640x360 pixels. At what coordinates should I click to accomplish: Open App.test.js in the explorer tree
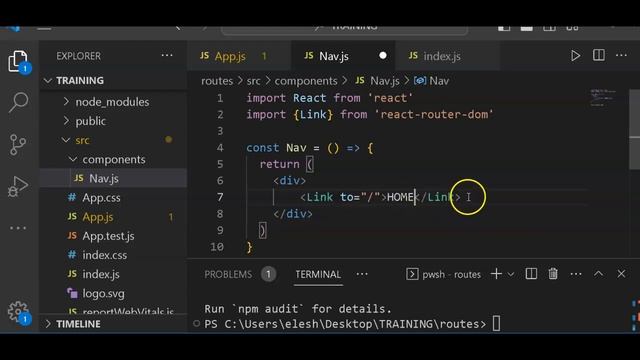(x=108, y=236)
